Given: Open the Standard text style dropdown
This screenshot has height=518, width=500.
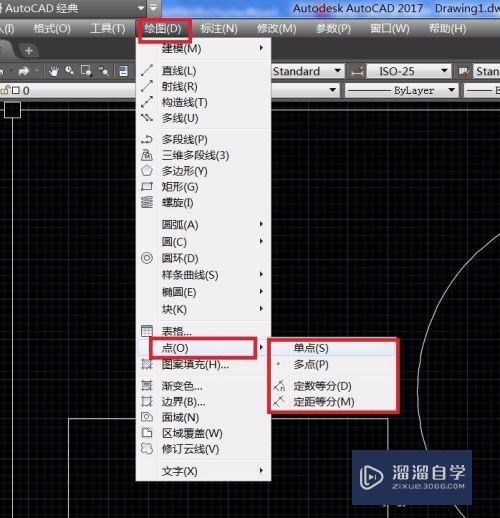Looking at the screenshot, I should pos(337,71).
